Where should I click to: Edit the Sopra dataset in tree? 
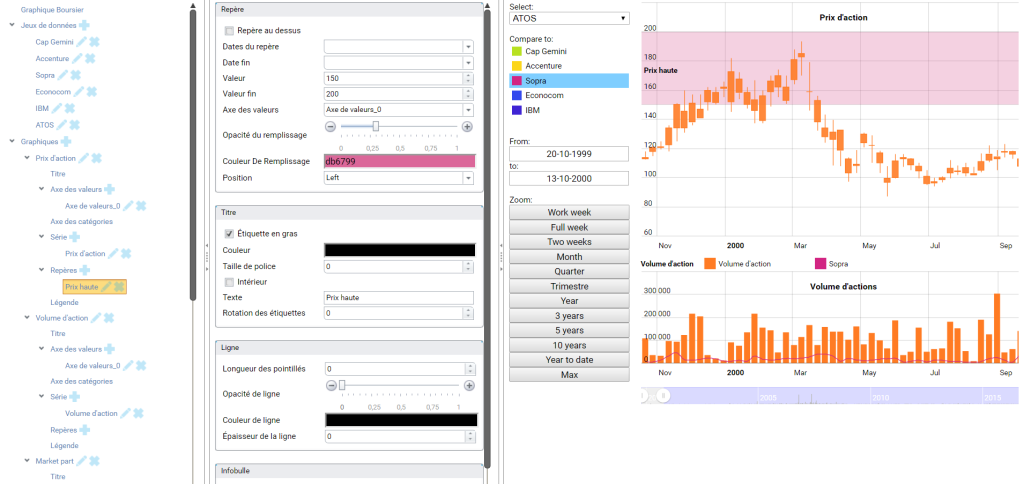[x=63, y=75]
